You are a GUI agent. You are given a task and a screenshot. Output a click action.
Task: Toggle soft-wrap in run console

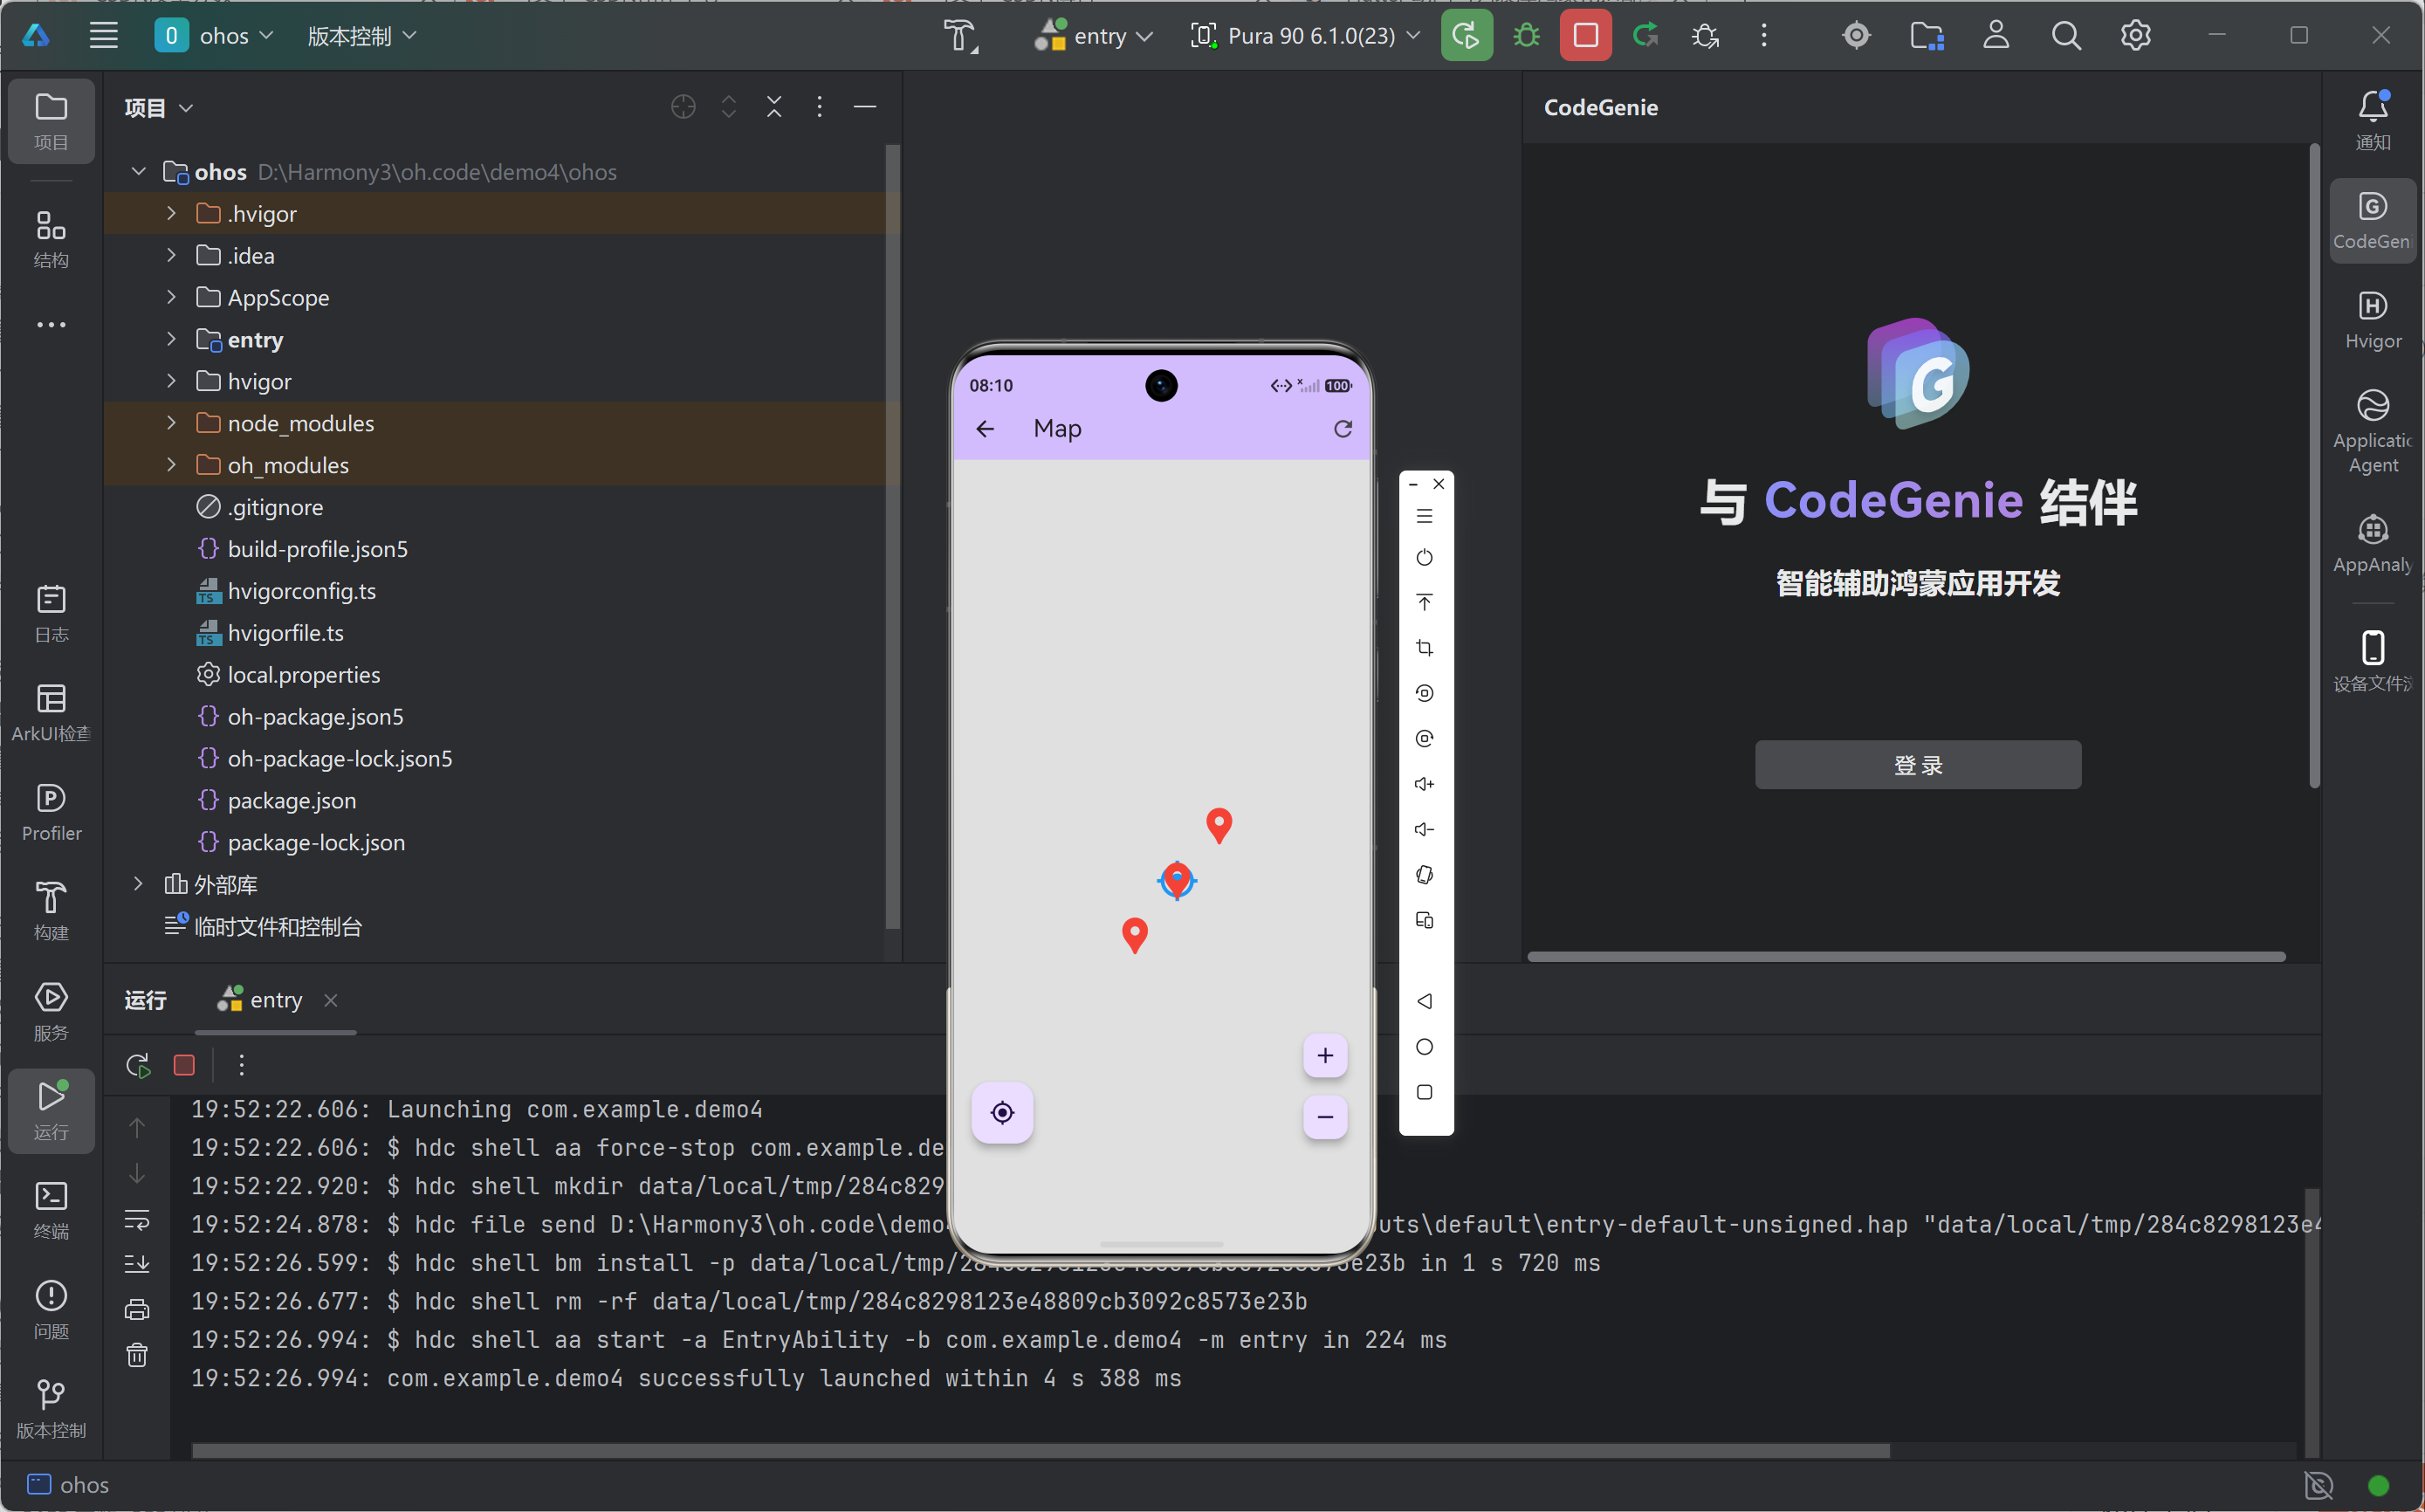137,1219
